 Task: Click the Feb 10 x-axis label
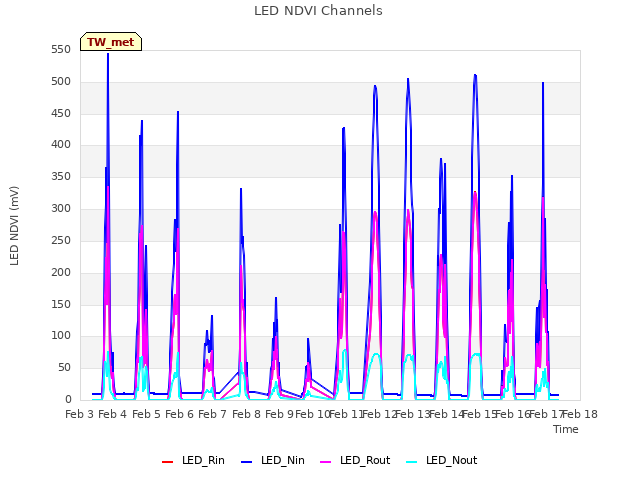pyautogui.click(x=312, y=414)
